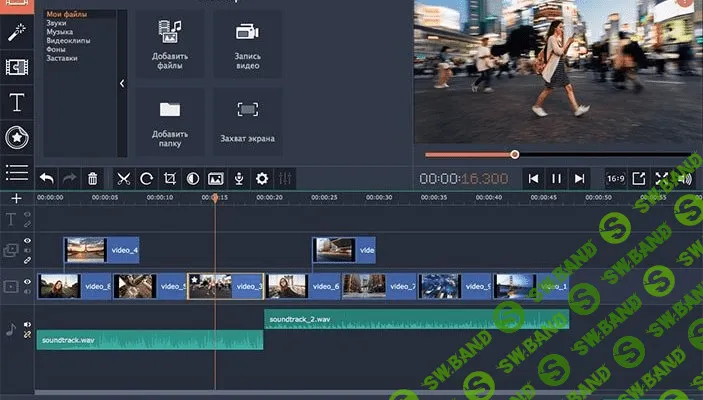Image resolution: width=703 pixels, height=400 pixels.
Task: Start voice recording with microphone icon
Action: 239,178
